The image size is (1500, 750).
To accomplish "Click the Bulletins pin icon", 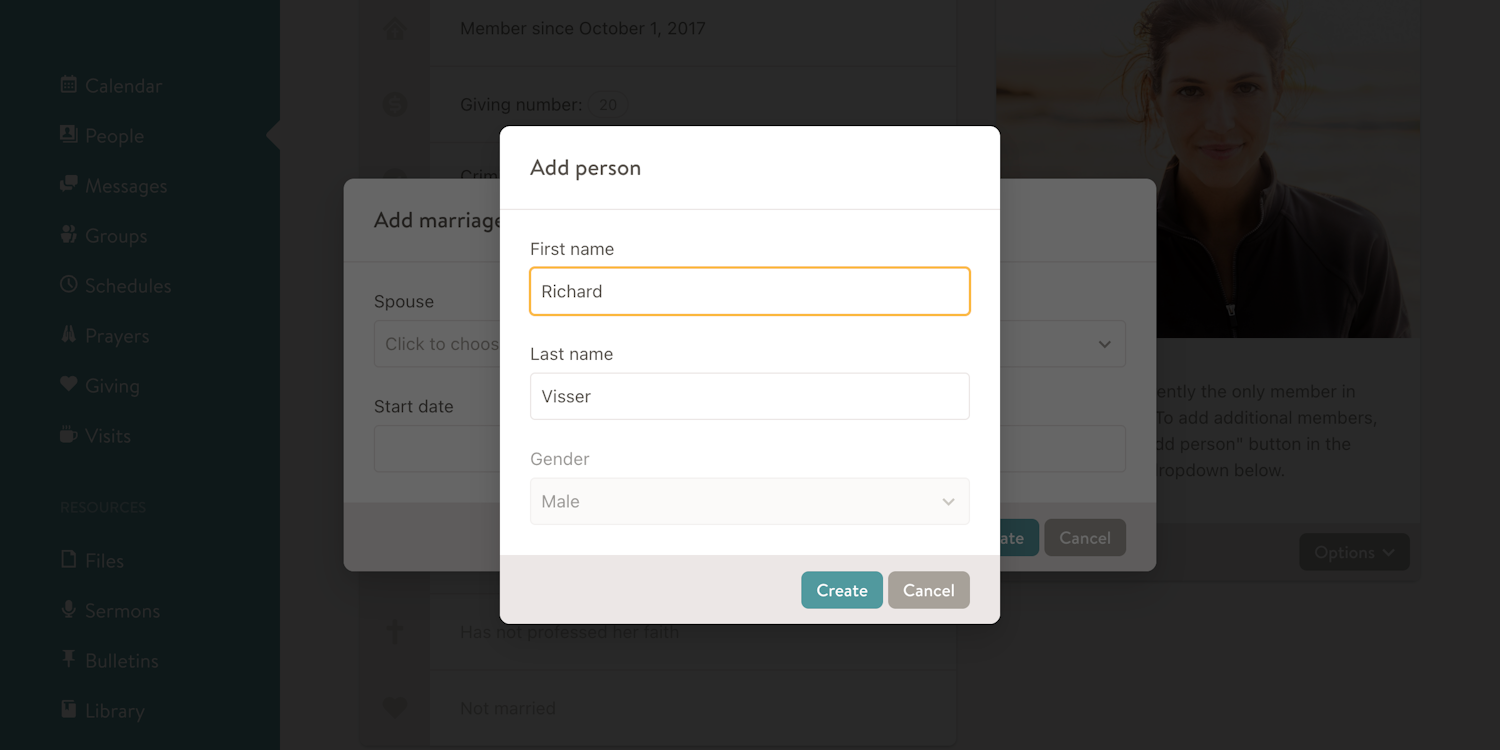I will tap(68, 660).
